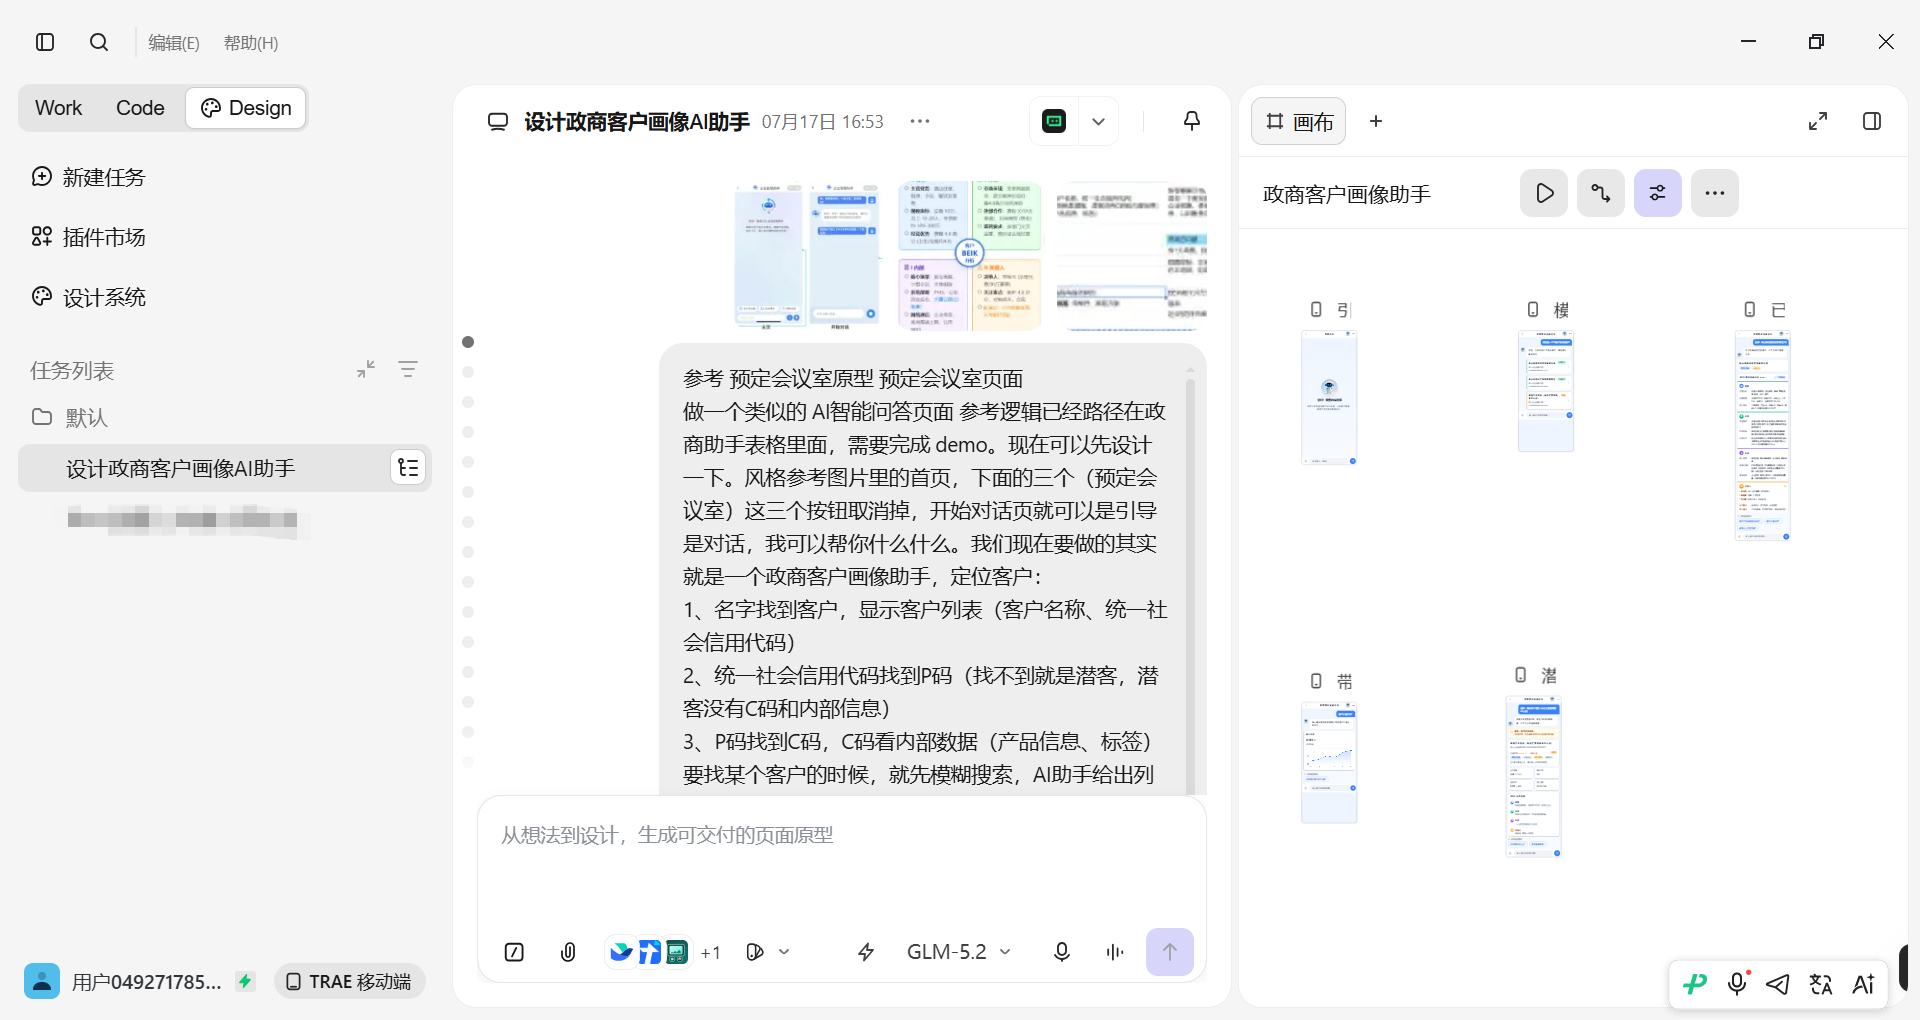Select the middle top-row canvas frame
The width and height of the screenshot is (1920, 1020).
point(1546,392)
